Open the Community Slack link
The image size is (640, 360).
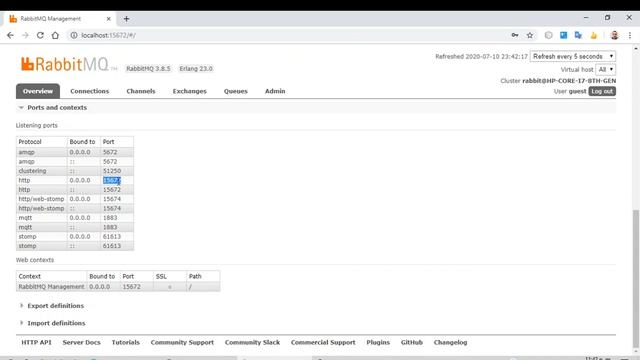252,342
